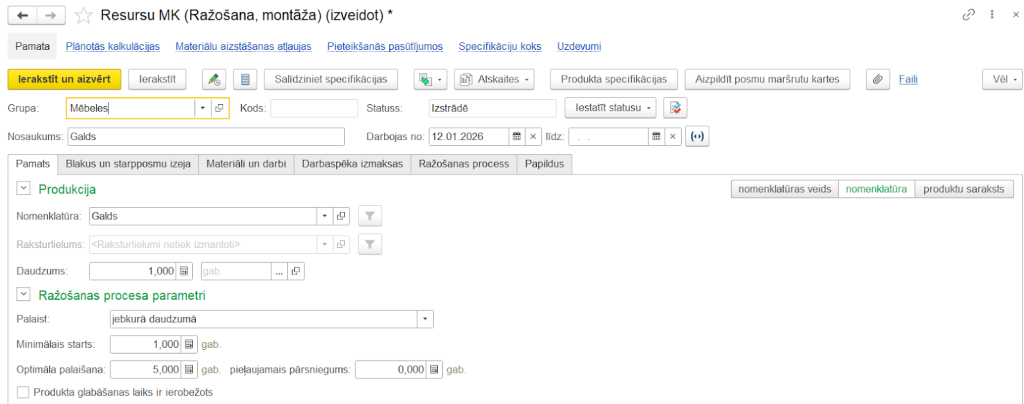Click the filter icon next to Nomenklatūra
Screen dimensions: 1024x404
[x=369, y=215]
